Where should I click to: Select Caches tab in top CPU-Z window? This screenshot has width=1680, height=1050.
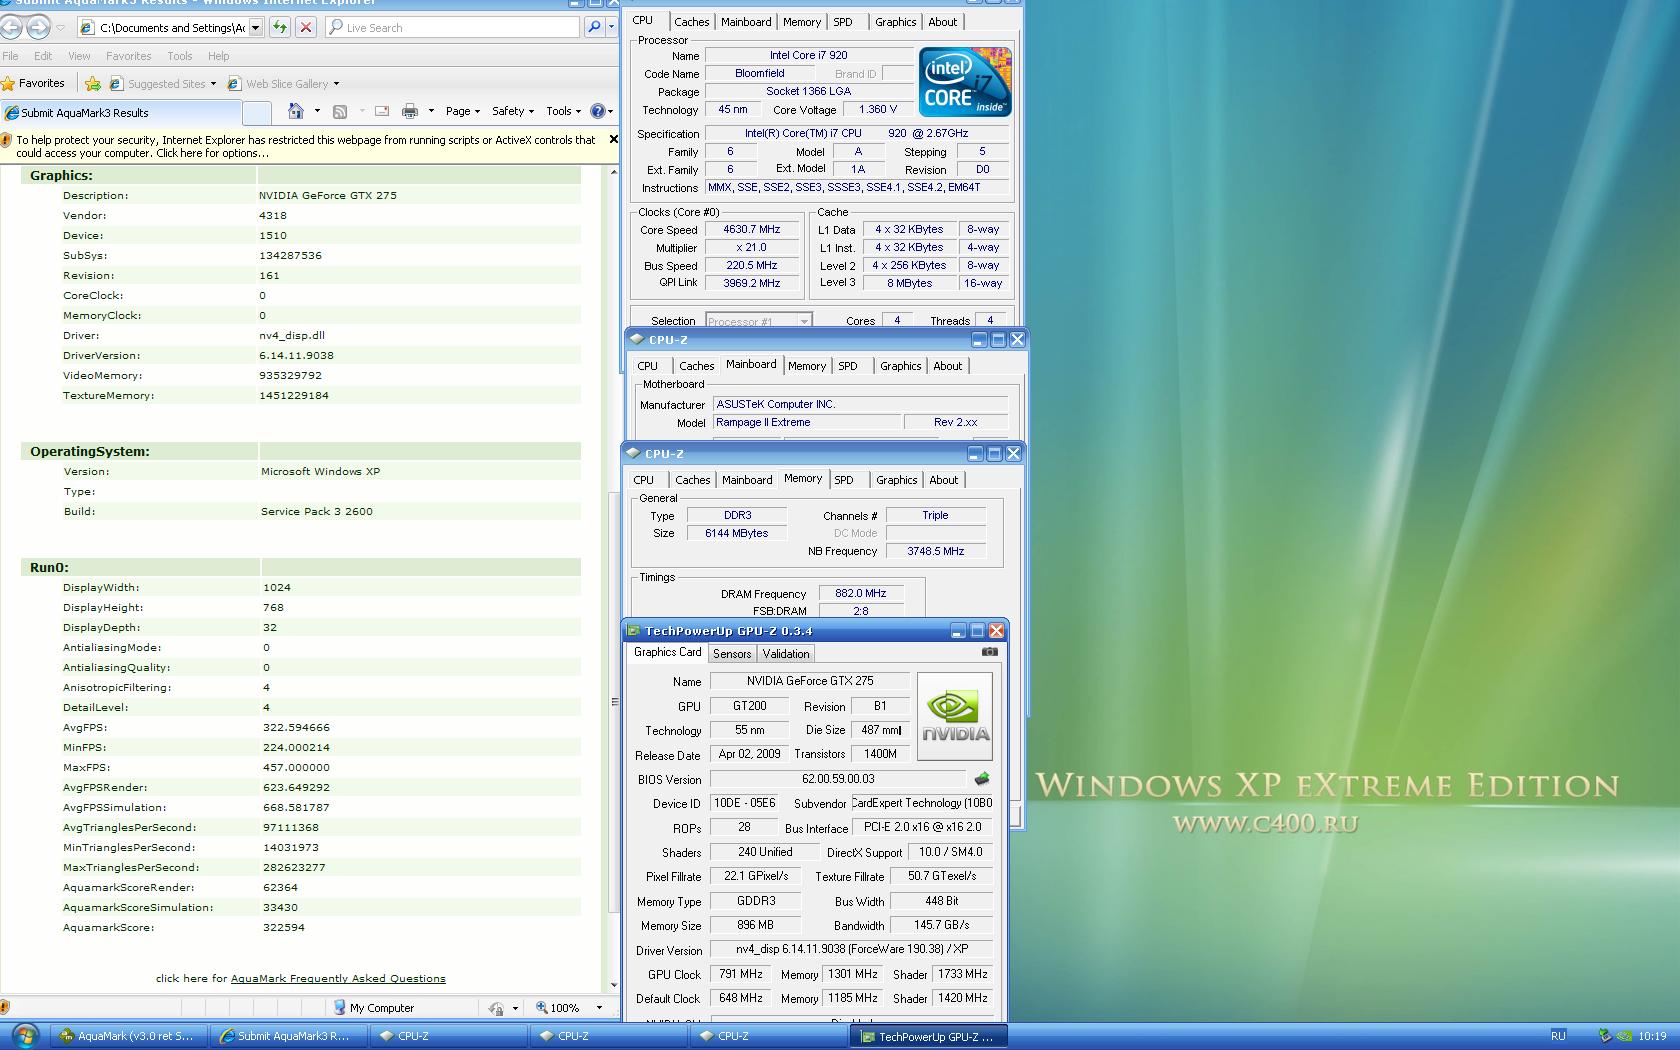point(692,22)
